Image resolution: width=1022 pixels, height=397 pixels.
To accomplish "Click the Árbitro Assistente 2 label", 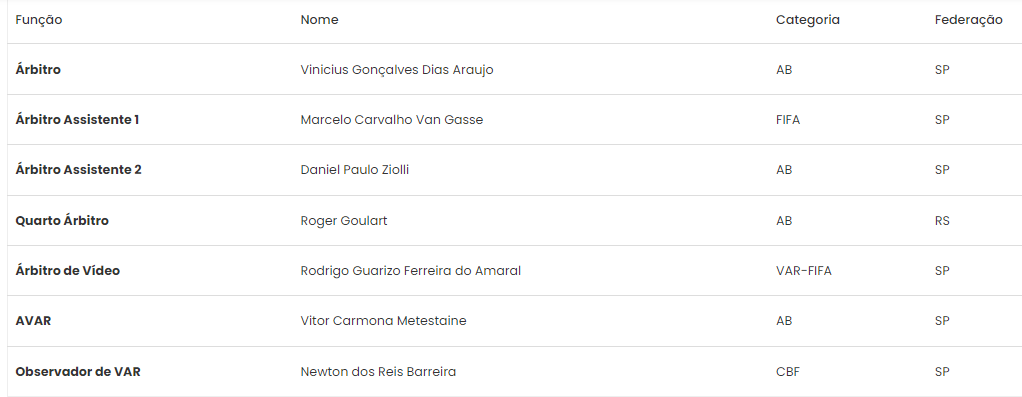I will (79, 170).
